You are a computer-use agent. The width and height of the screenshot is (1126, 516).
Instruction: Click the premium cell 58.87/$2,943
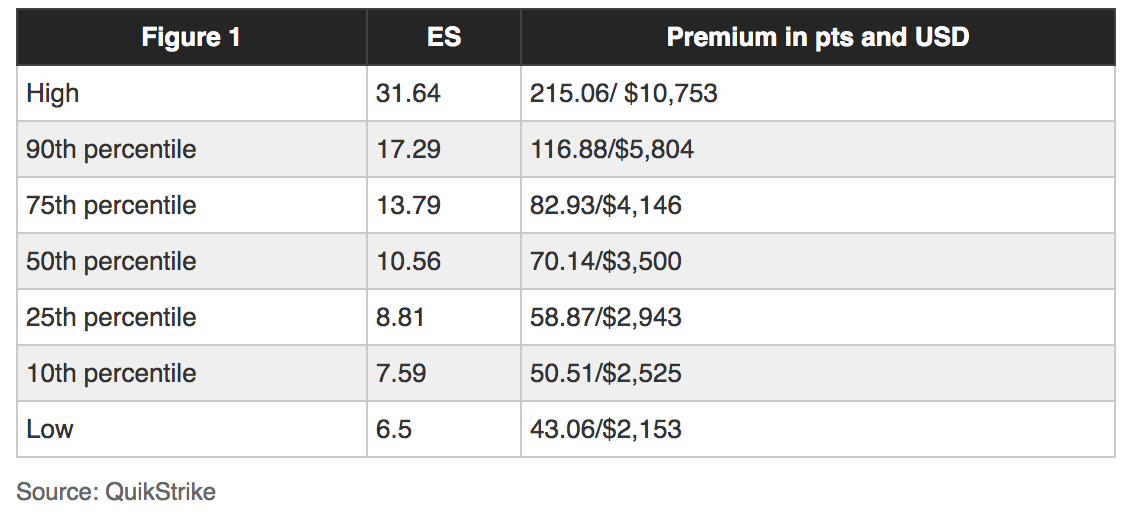[x=606, y=318]
